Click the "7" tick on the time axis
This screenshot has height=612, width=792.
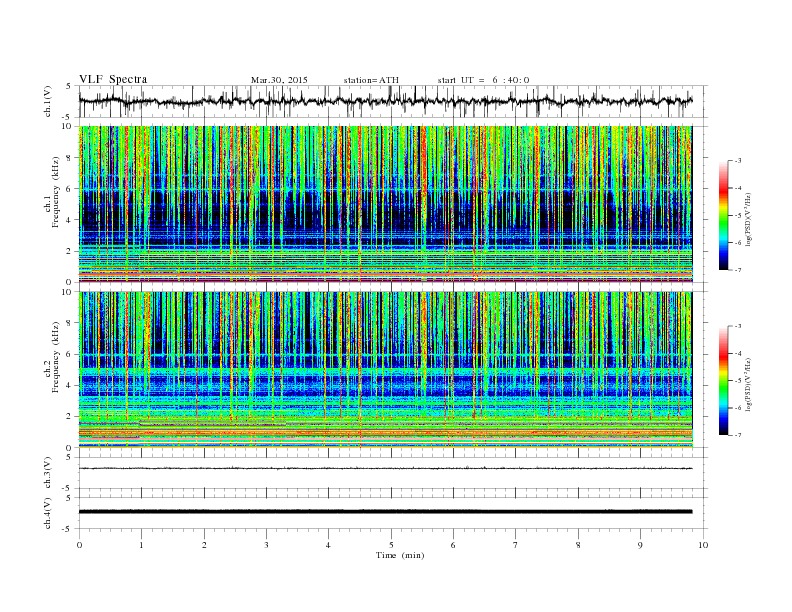(516, 545)
